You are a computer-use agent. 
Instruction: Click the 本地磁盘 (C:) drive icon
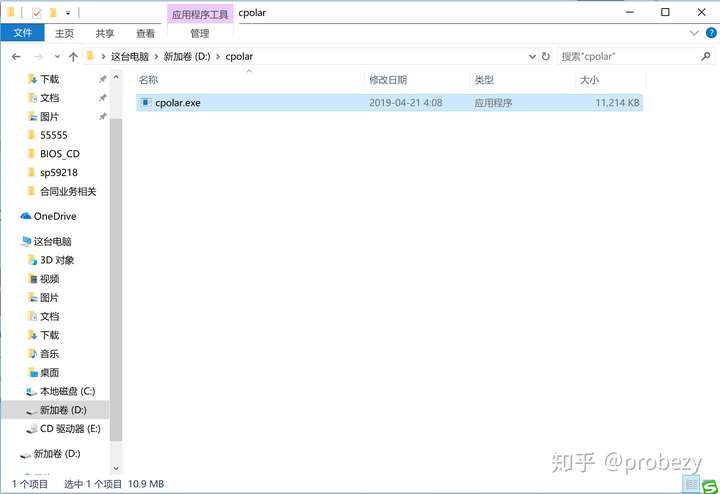(x=31, y=392)
